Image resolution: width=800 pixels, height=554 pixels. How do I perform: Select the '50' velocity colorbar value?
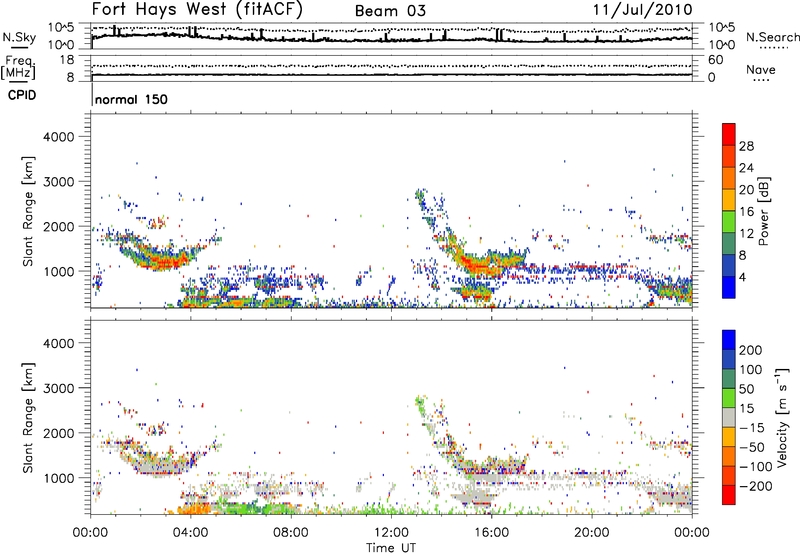[746, 389]
